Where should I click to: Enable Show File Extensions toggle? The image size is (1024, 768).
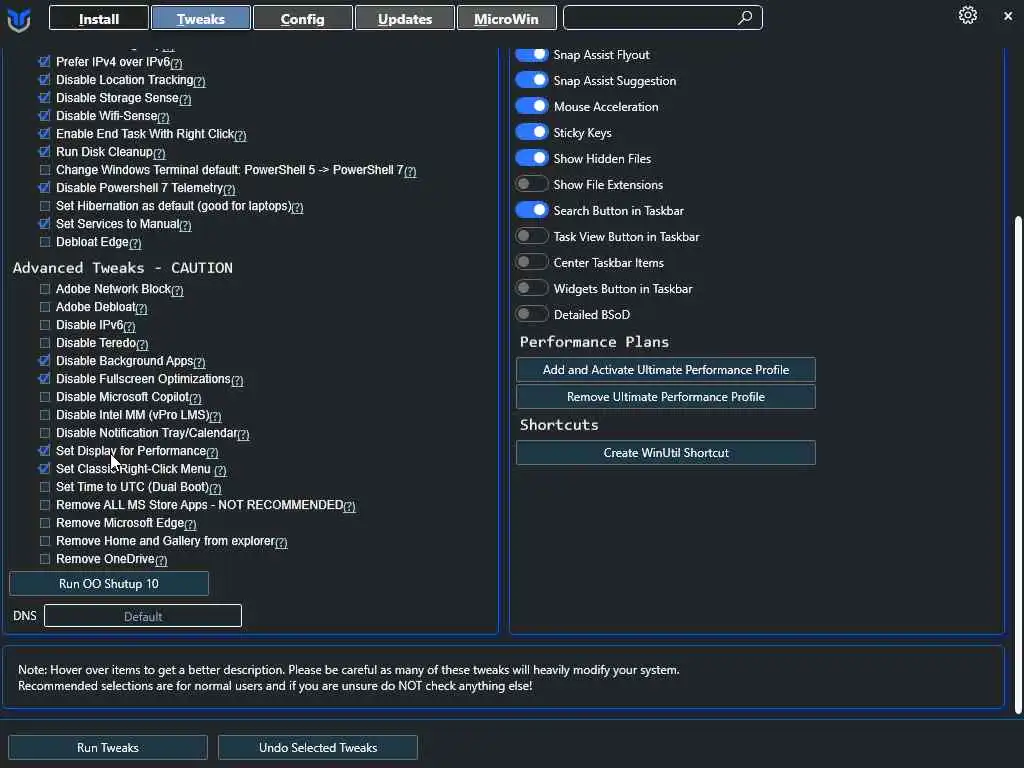(x=532, y=184)
